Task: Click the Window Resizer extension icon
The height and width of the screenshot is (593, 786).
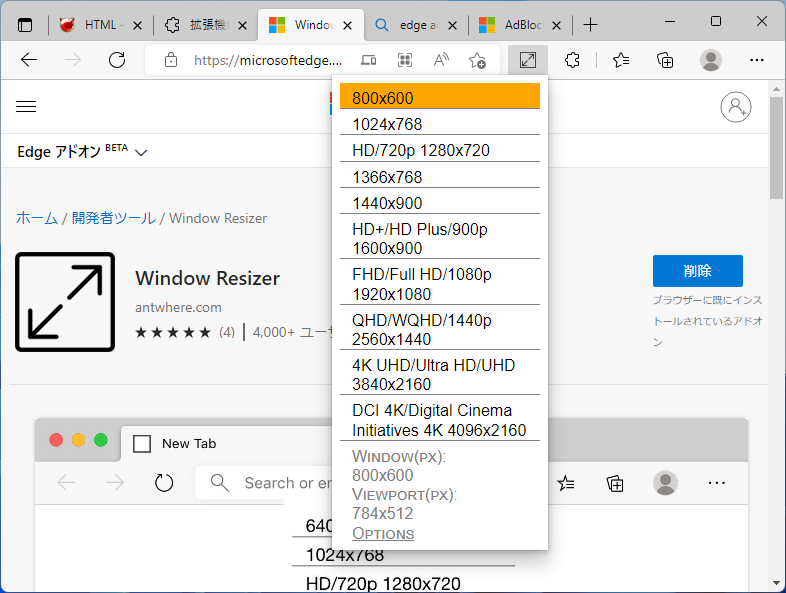Action: (527, 60)
